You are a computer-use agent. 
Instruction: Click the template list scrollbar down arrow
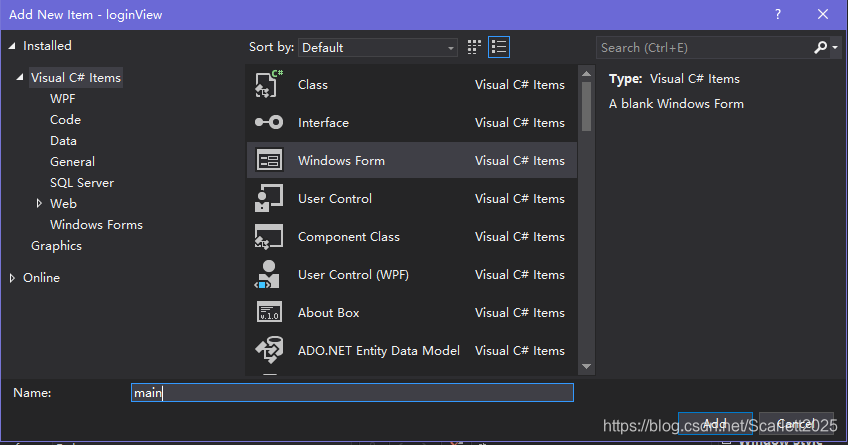pos(586,367)
